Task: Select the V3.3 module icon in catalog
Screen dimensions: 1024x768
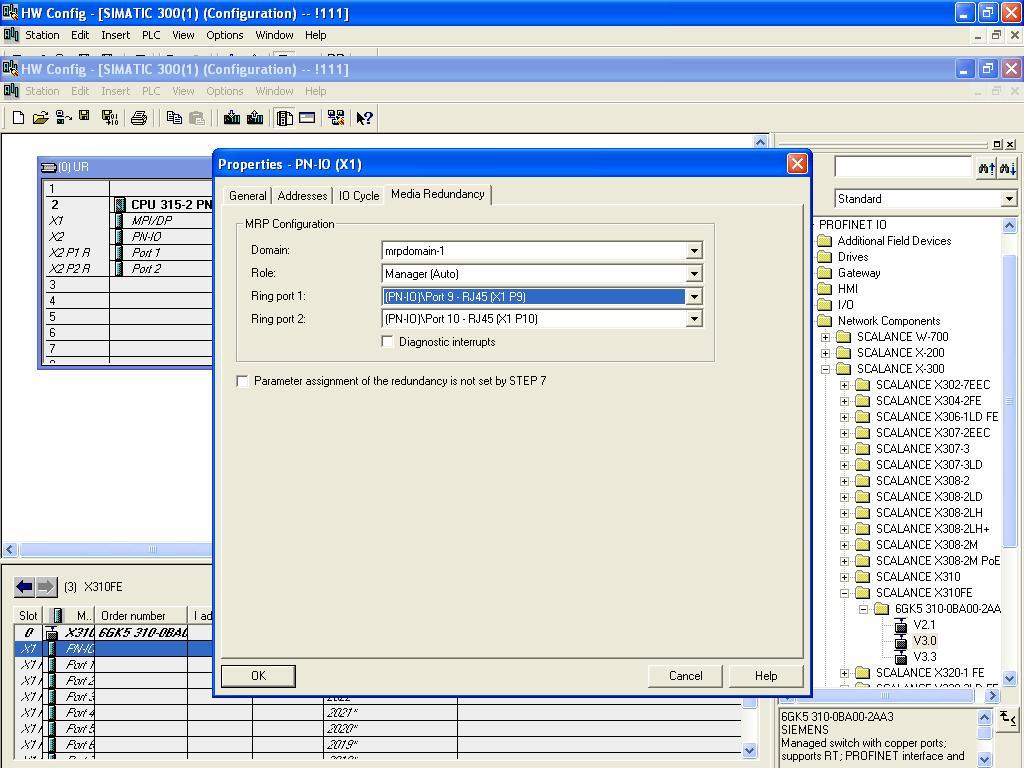Action: point(901,657)
